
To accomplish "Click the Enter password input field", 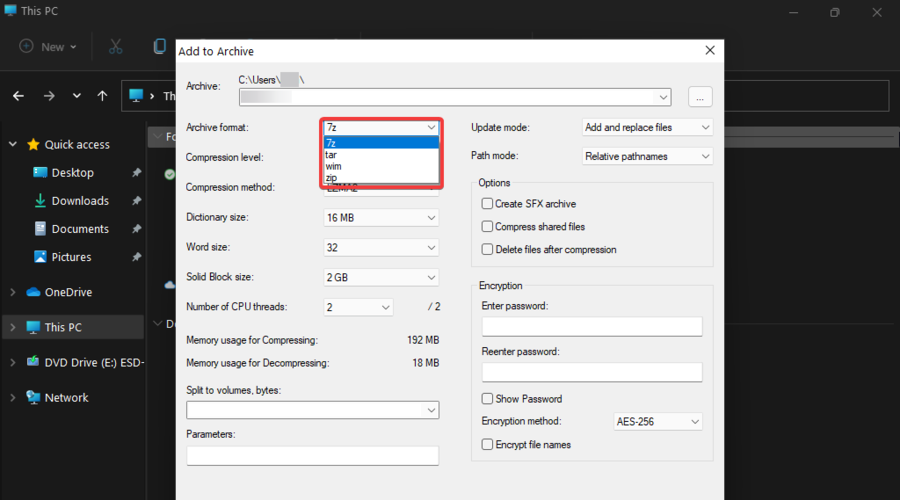I will coord(592,327).
